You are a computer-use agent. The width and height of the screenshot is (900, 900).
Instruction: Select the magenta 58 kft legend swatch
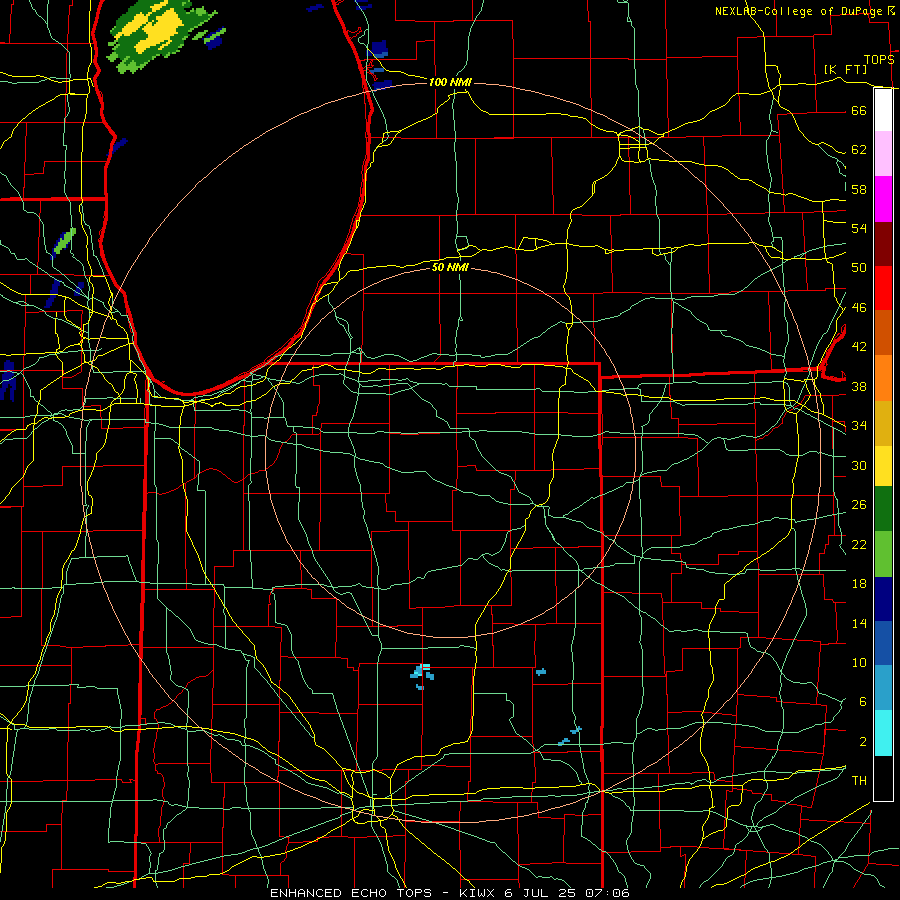point(883,199)
